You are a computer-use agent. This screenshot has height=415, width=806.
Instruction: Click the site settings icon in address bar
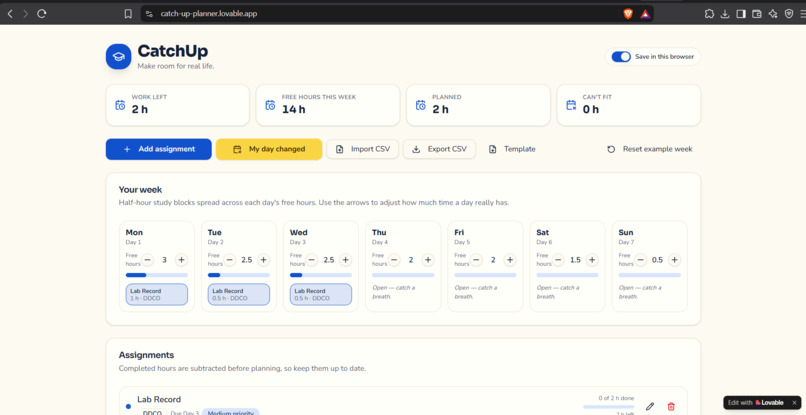pos(149,14)
